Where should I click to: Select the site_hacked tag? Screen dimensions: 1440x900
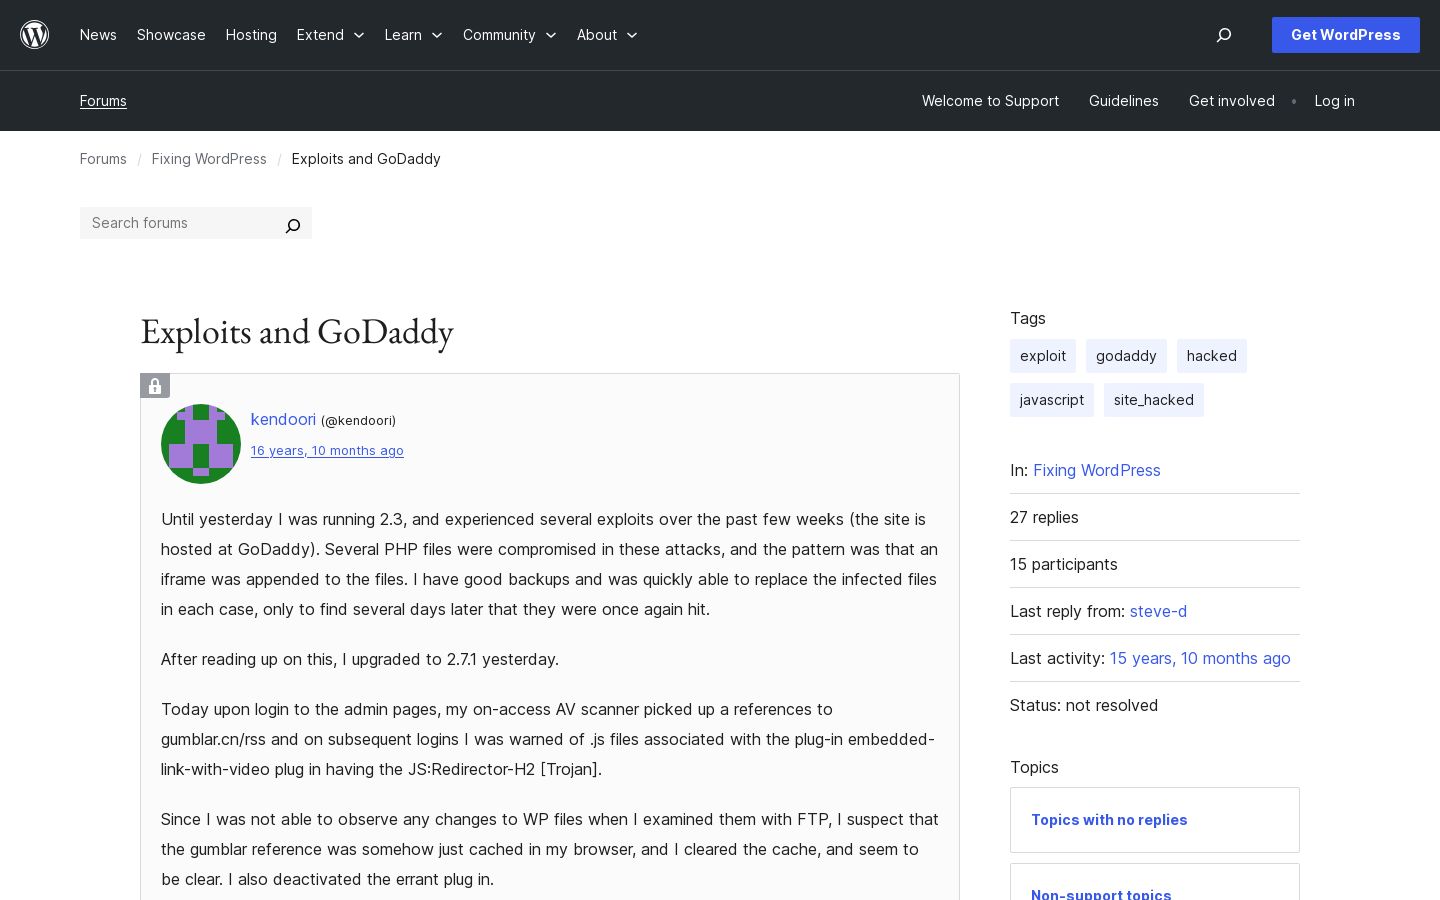click(1154, 400)
